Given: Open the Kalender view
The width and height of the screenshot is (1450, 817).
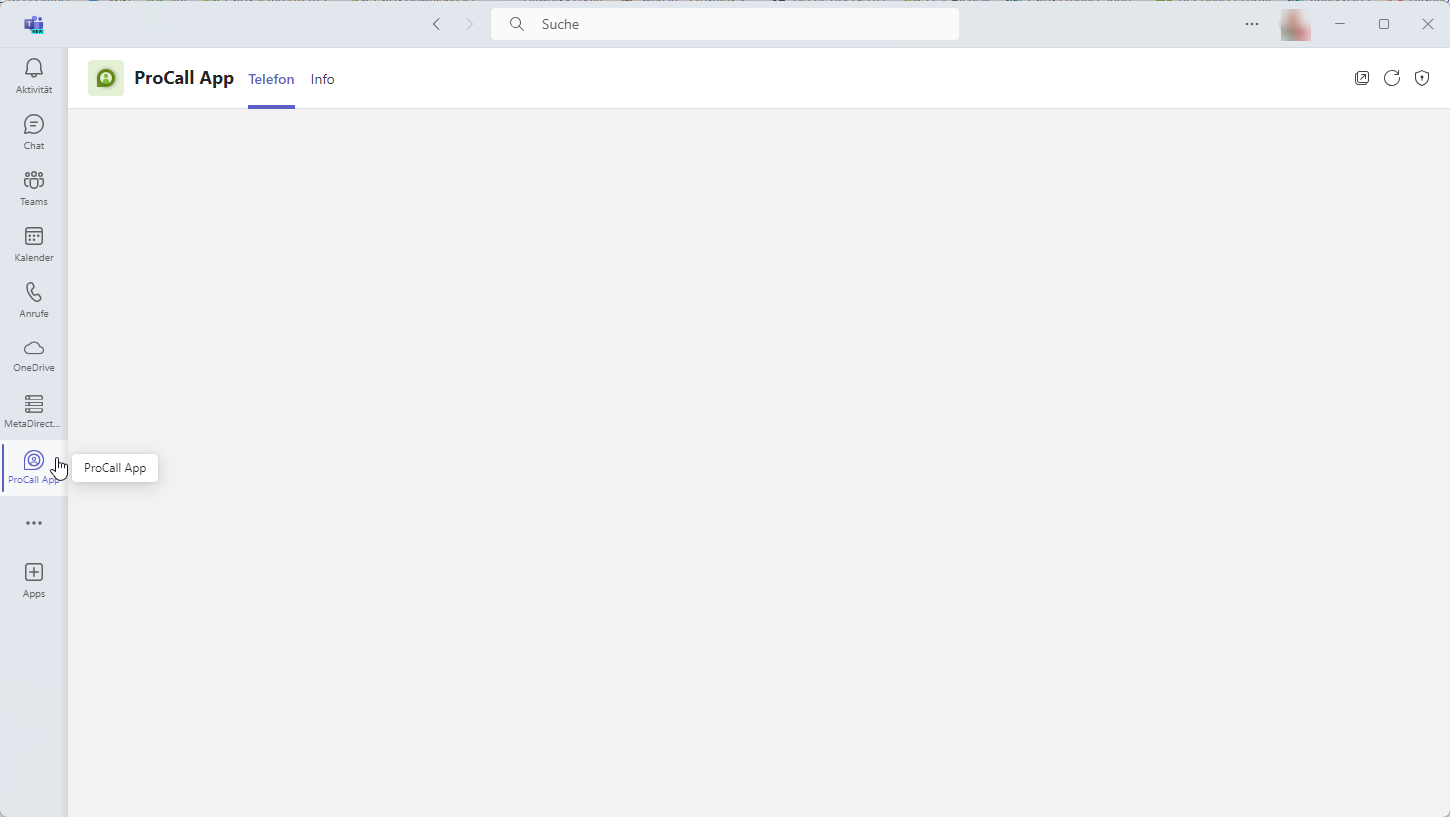Looking at the screenshot, I should click(x=34, y=244).
